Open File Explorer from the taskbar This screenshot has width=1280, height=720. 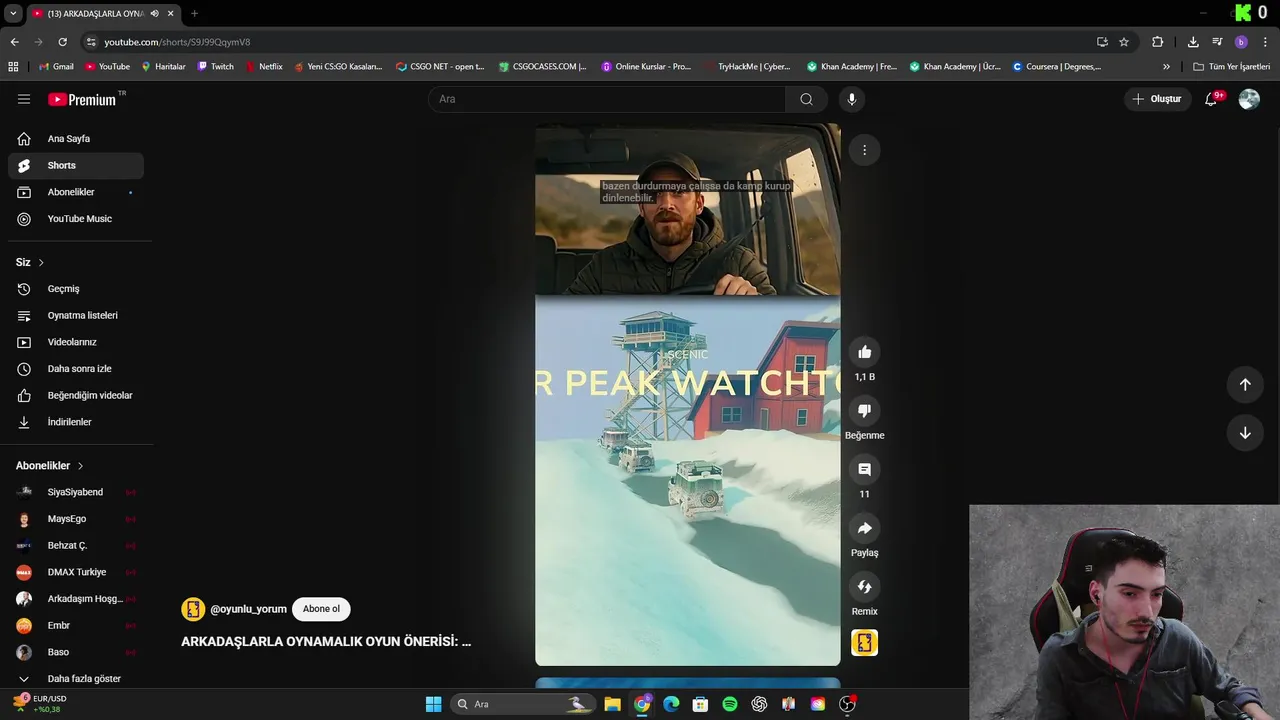click(612, 704)
